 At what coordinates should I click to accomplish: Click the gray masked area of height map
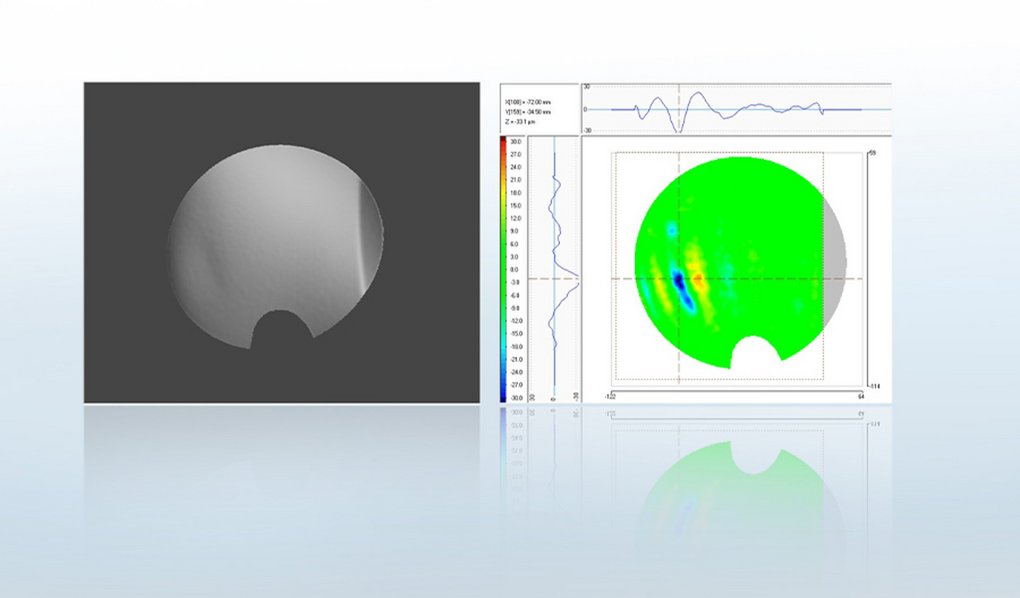click(835, 264)
